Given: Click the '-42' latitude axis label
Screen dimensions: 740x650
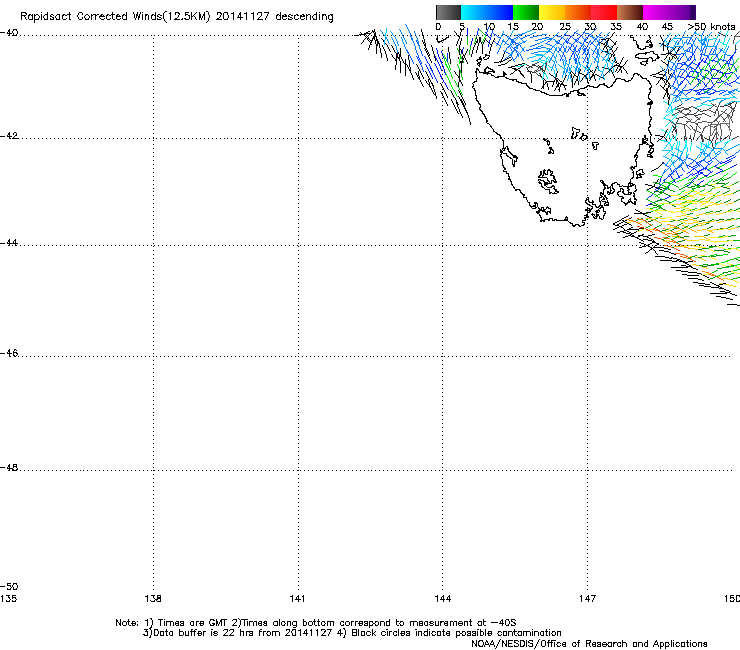Looking at the screenshot, I should (9, 135).
